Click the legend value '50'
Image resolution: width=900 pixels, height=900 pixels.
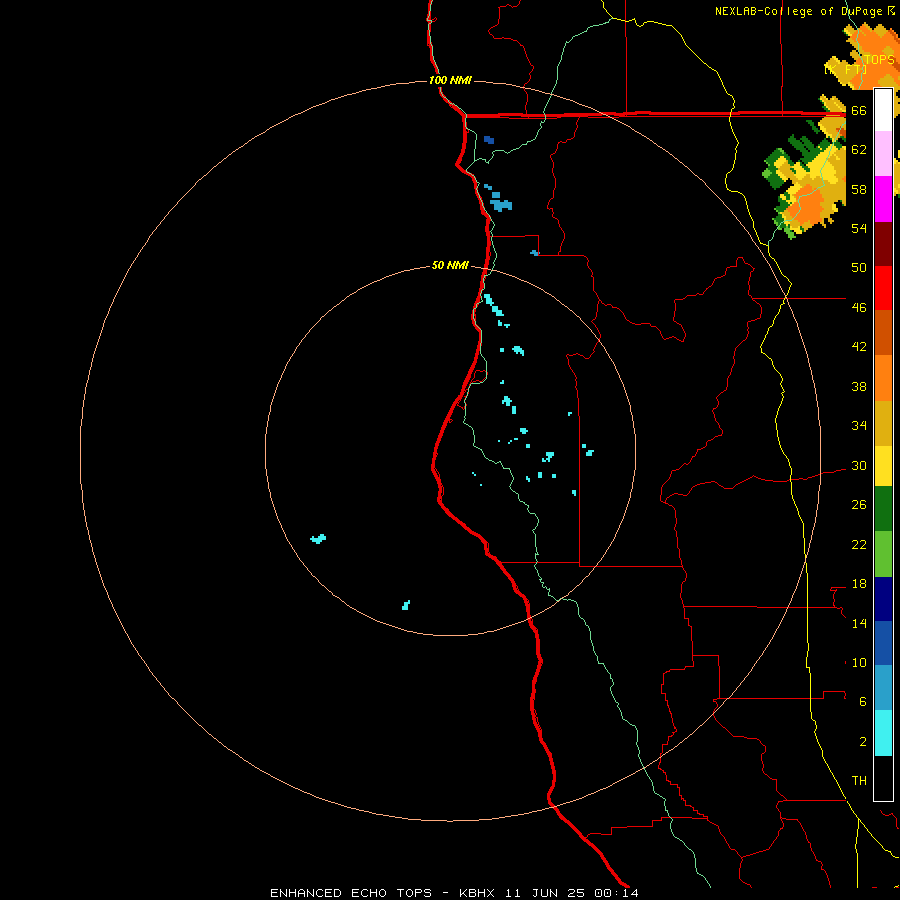tap(859, 267)
